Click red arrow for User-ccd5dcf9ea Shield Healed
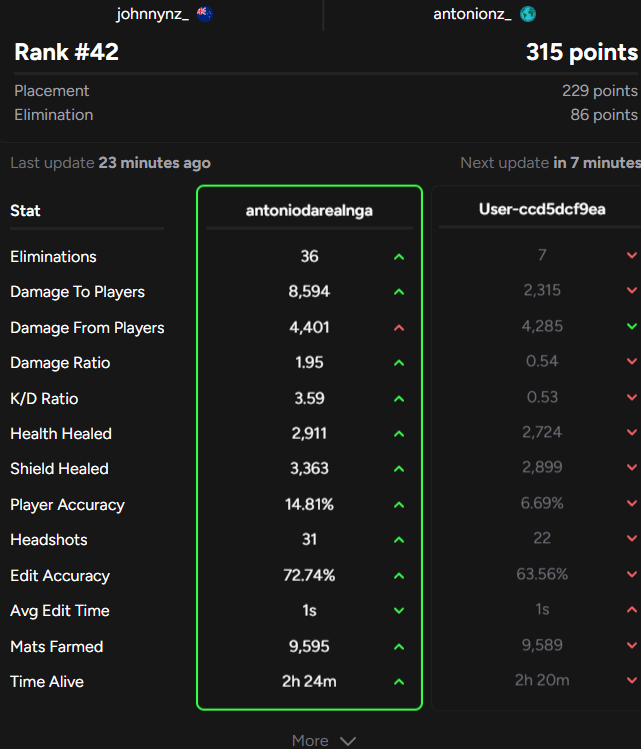This screenshot has height=749, width=641. (632, 468)
